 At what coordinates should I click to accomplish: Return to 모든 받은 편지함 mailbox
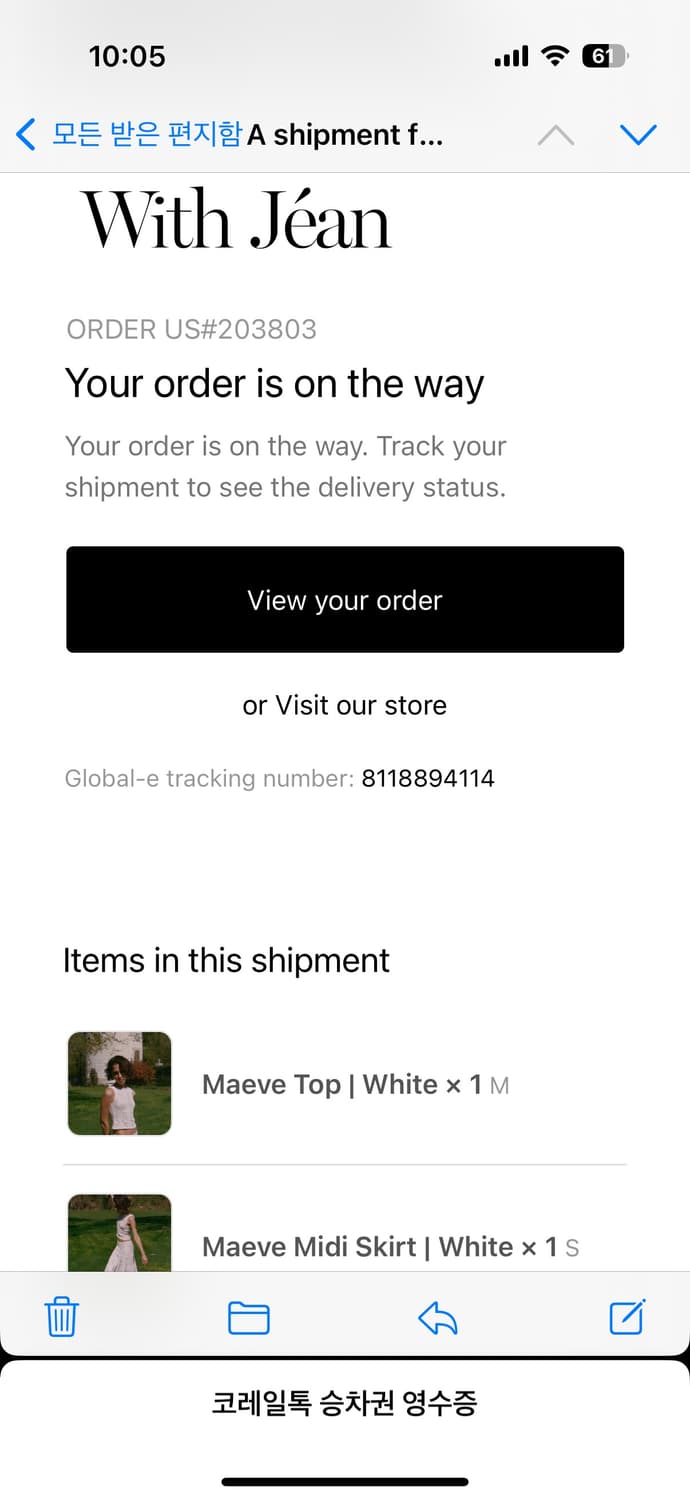[147, 134]
